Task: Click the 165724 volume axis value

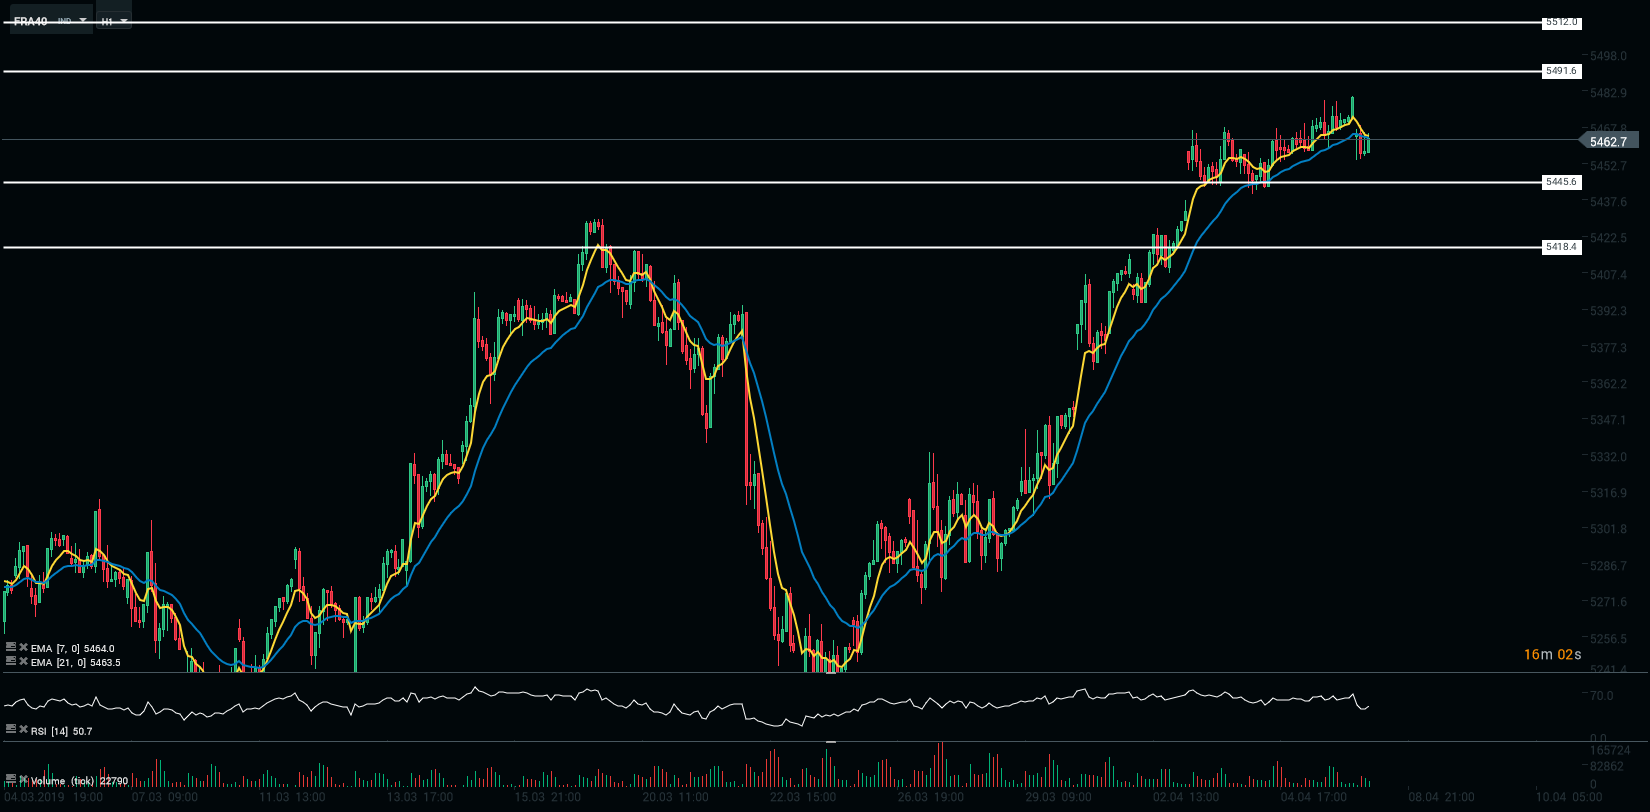Action: tap(1610, 750)
